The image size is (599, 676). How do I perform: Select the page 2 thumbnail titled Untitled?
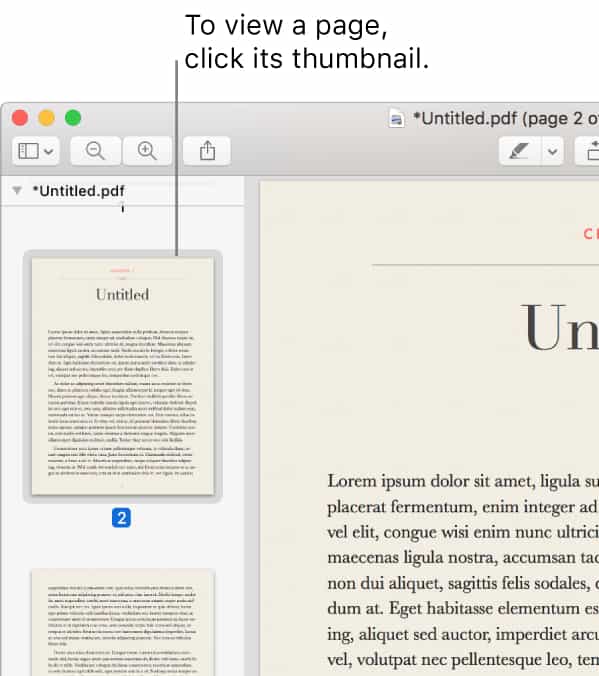click(123, 376)
